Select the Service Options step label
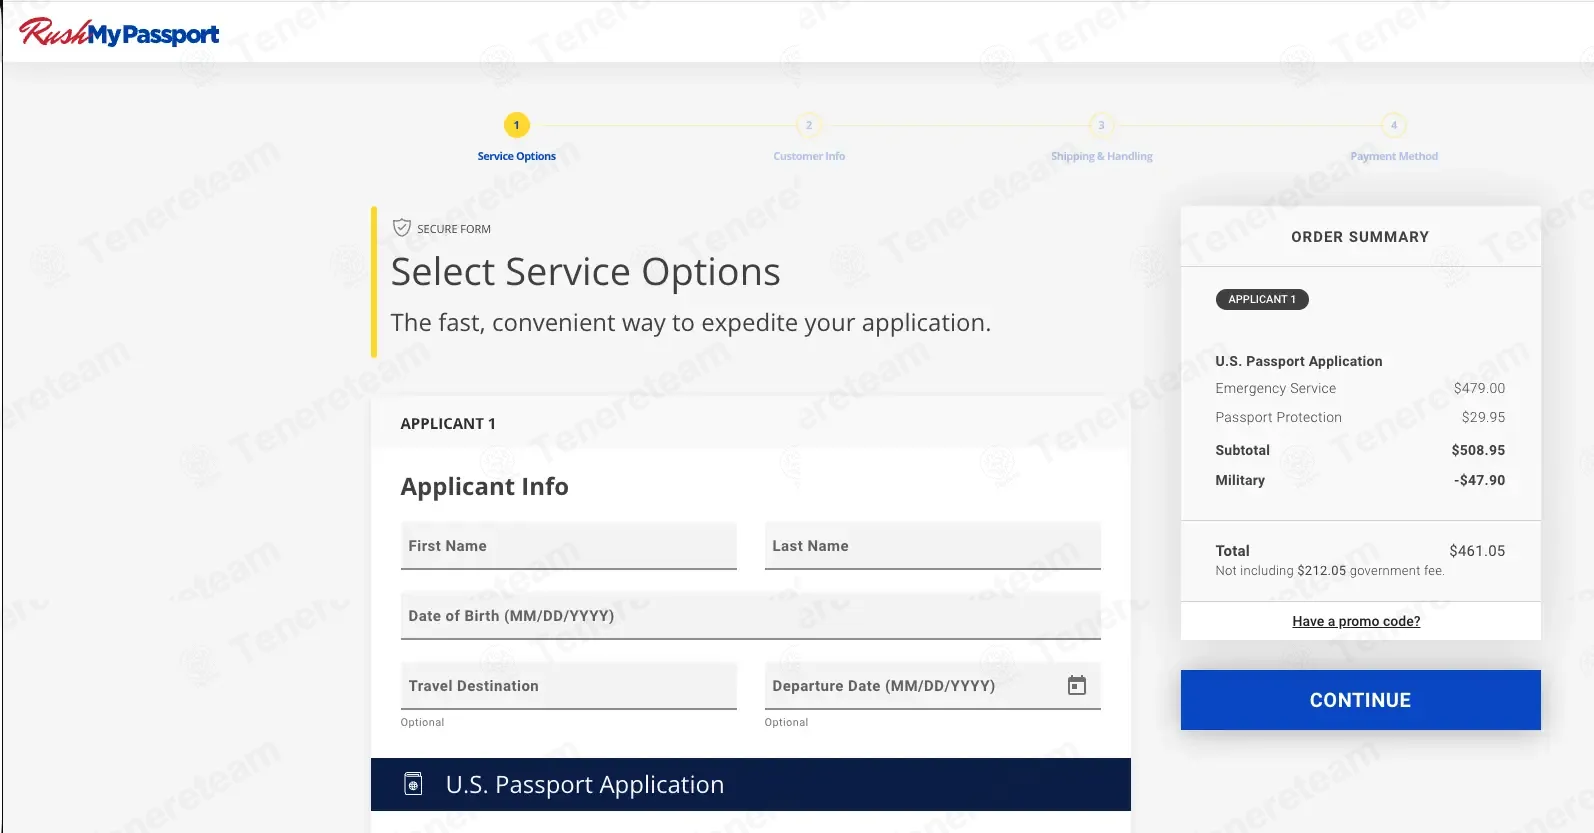The image size is (1594, 833). pos(516,156)
